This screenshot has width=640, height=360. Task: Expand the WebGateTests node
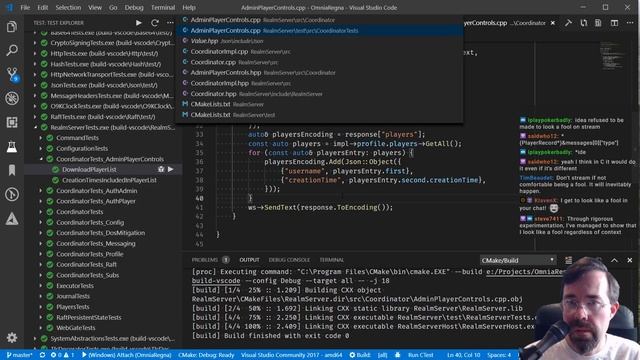[41, 328]
